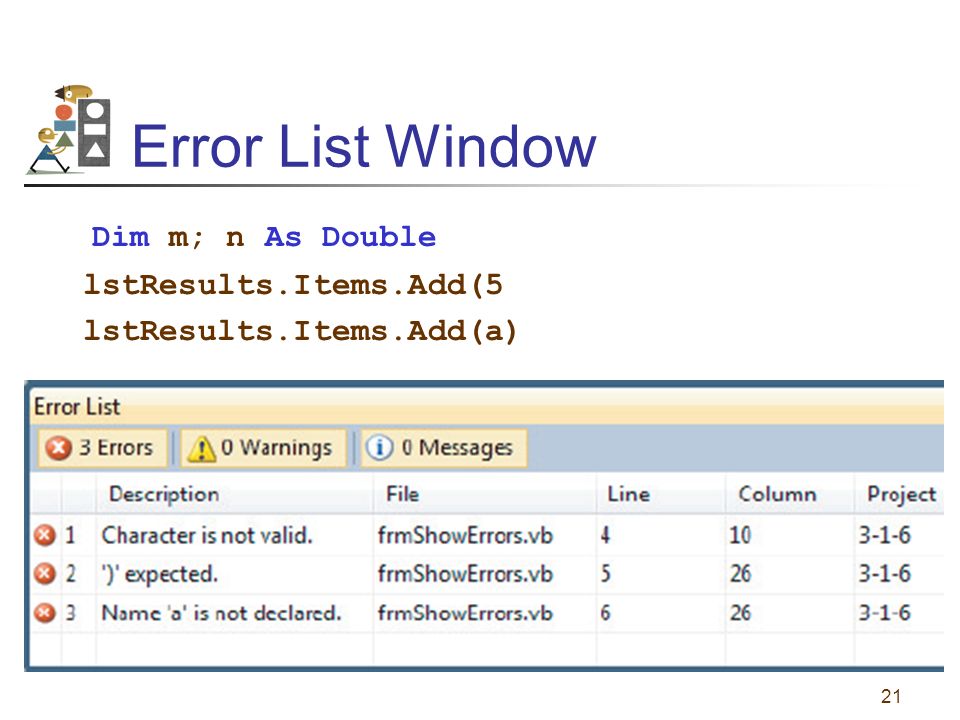Screen dimensions: 960x720
Task: Click frmShowErrors.vb in error row 3
Action: pos(465,613)
